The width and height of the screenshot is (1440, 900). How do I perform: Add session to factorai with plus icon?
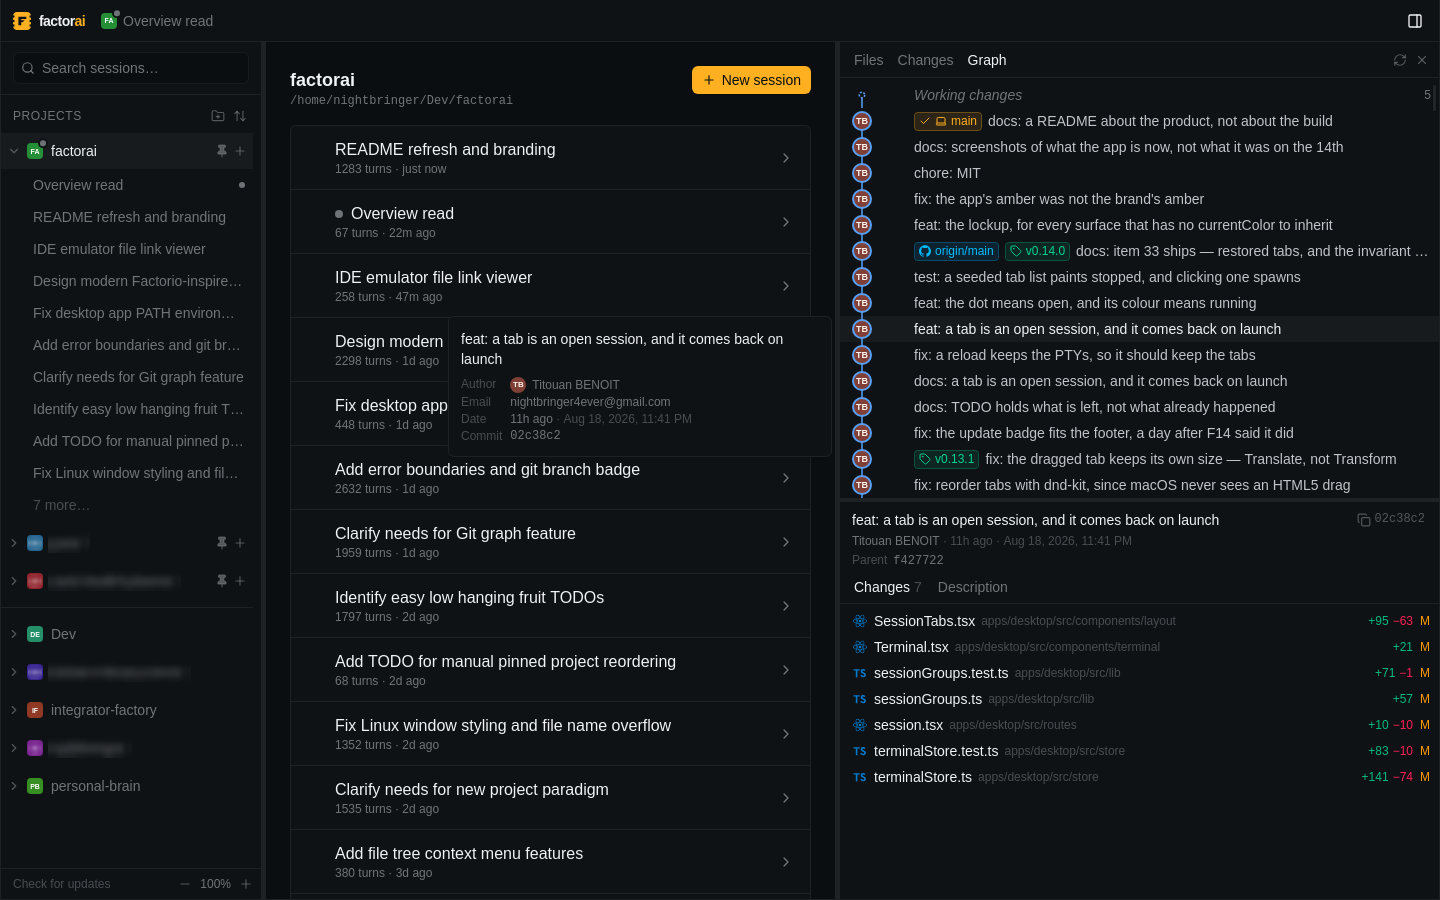click(240, 151)
